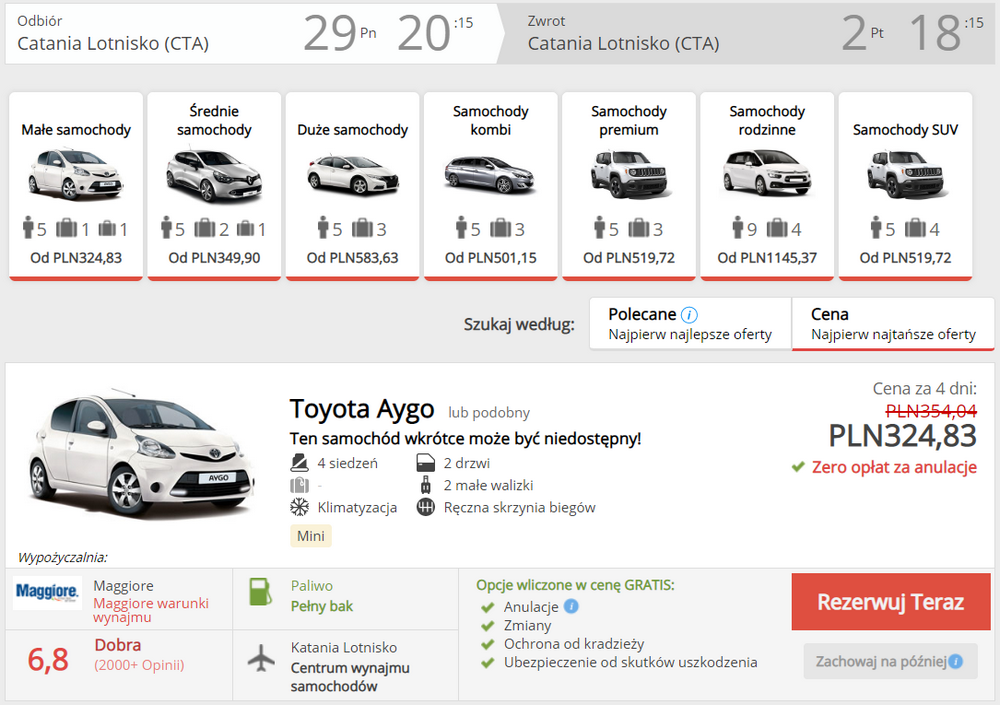Screen dimensions: 1000x705
Task: Click the price PLN324,83 in the offer
Action: point(902,436)
